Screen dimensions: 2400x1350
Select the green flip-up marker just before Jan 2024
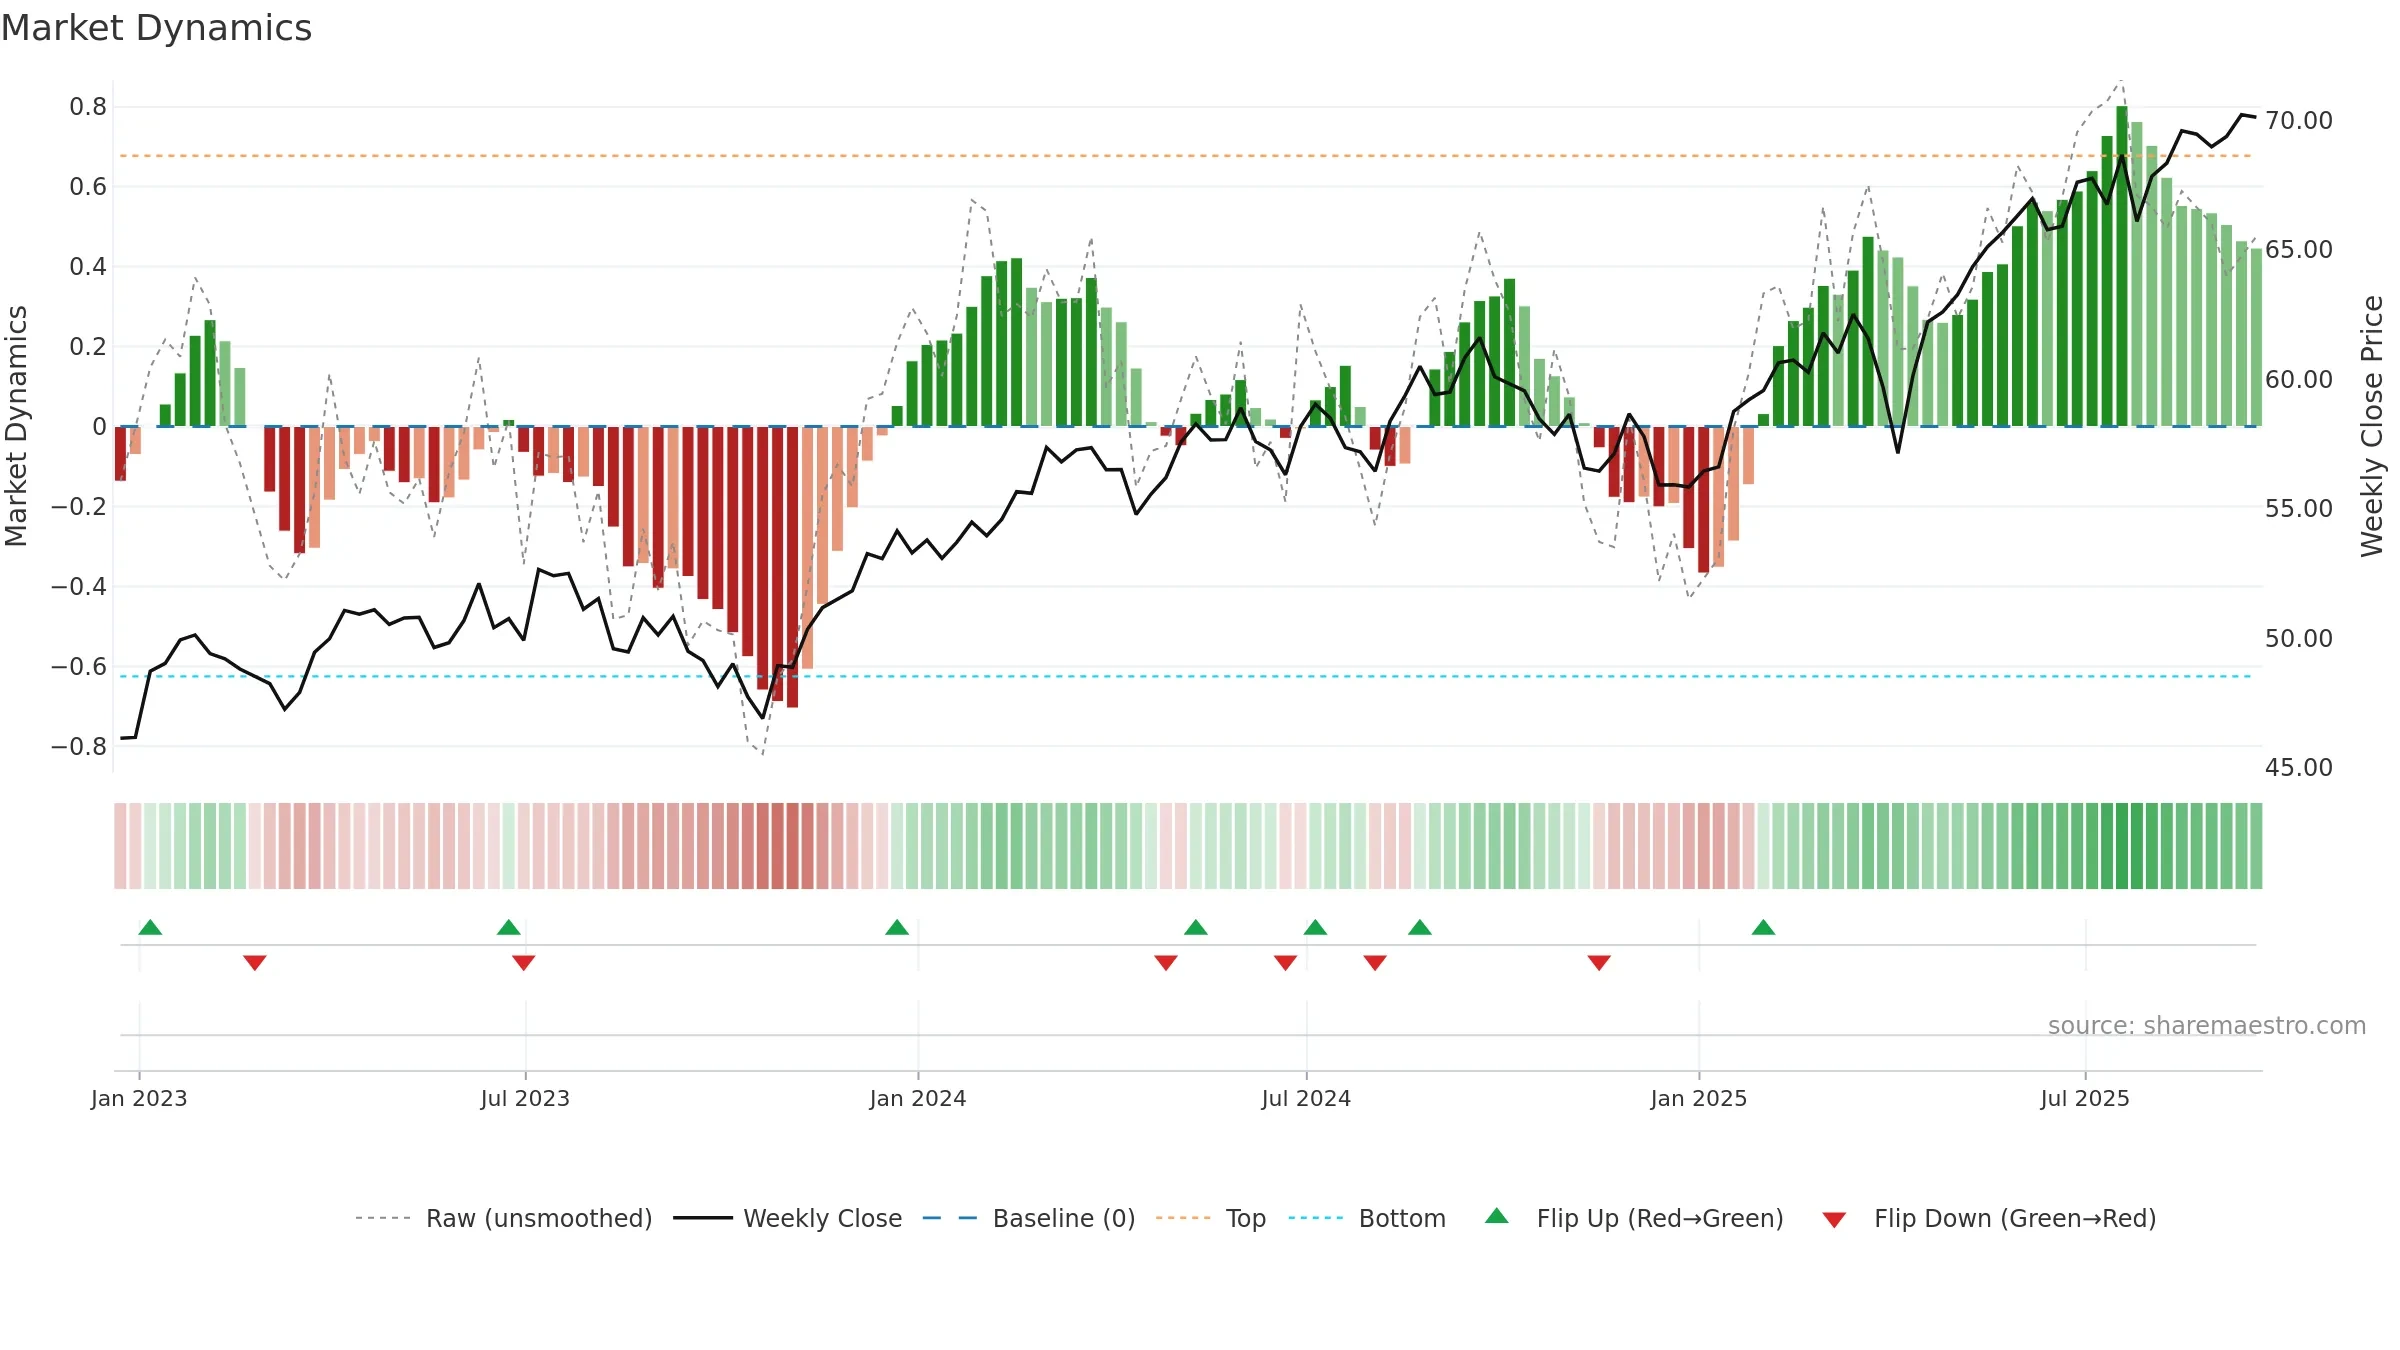[x=897, y=927]
